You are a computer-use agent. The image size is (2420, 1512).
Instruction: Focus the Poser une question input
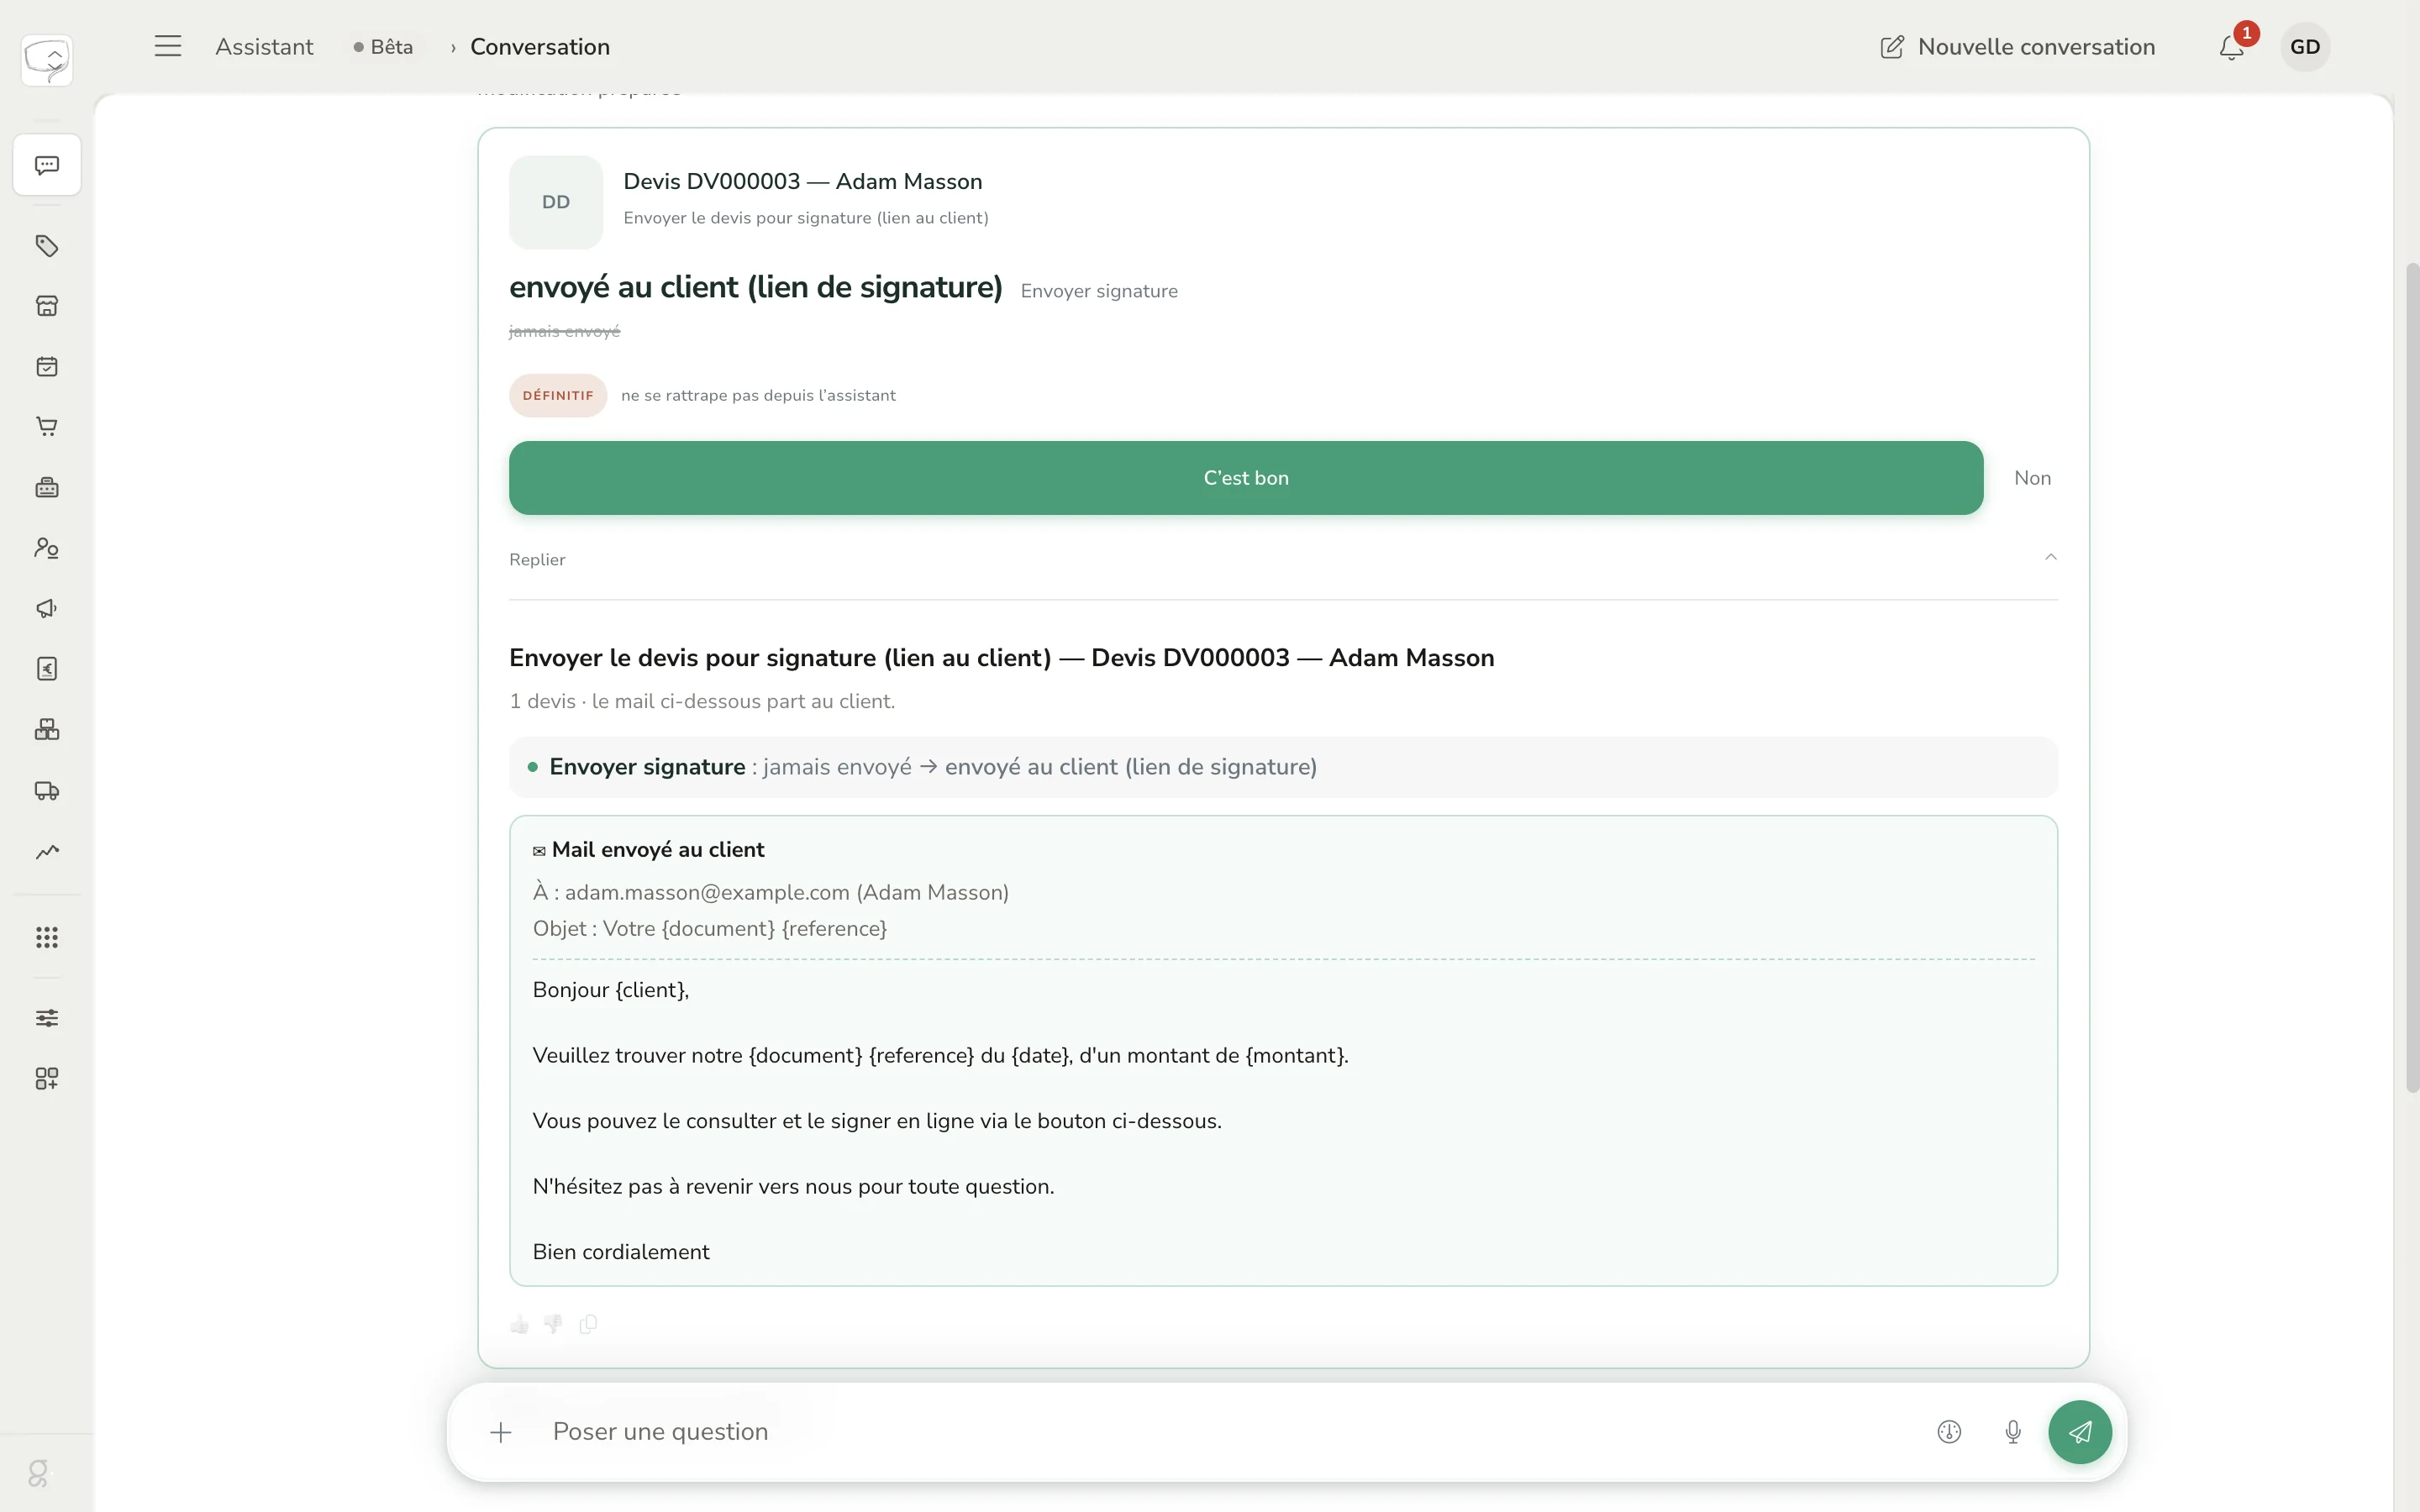(1230, 1432)
